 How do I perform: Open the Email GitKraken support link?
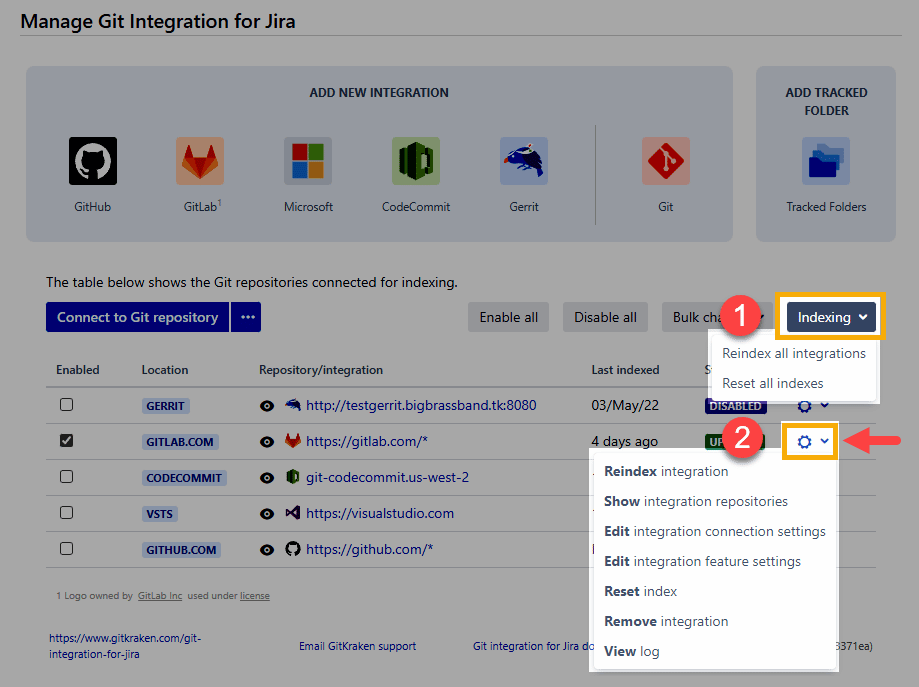click(357, 646)
